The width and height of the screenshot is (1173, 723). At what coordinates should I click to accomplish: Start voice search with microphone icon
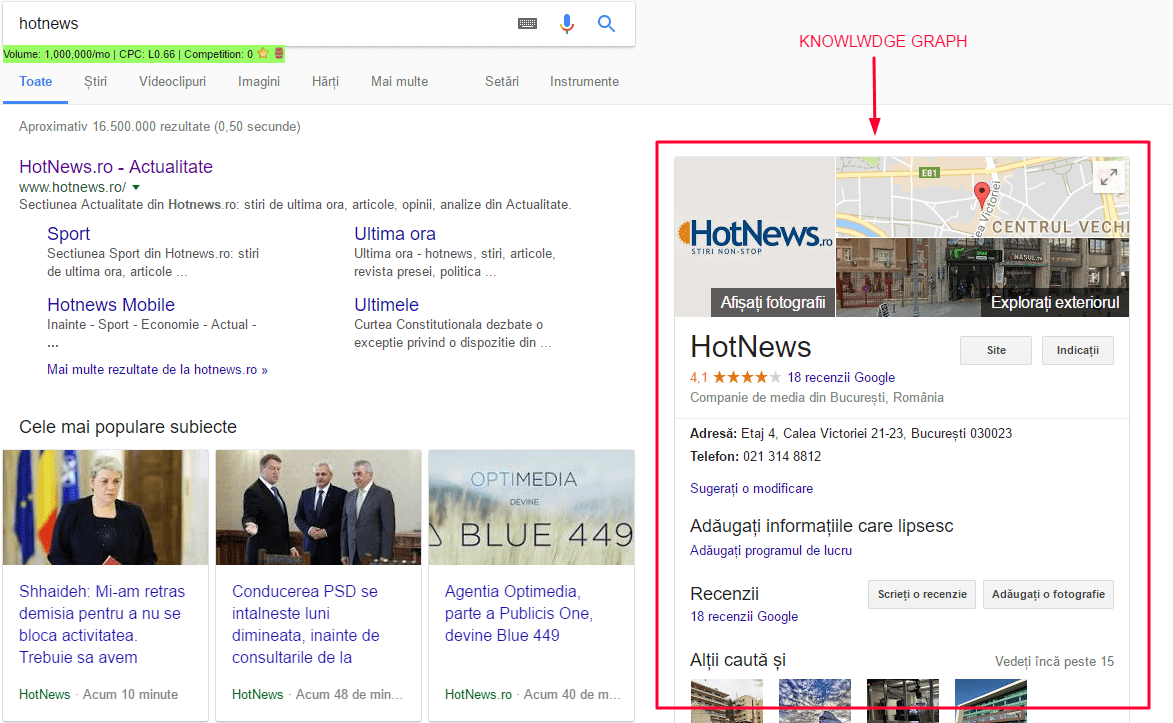click(x=567, y=24)
